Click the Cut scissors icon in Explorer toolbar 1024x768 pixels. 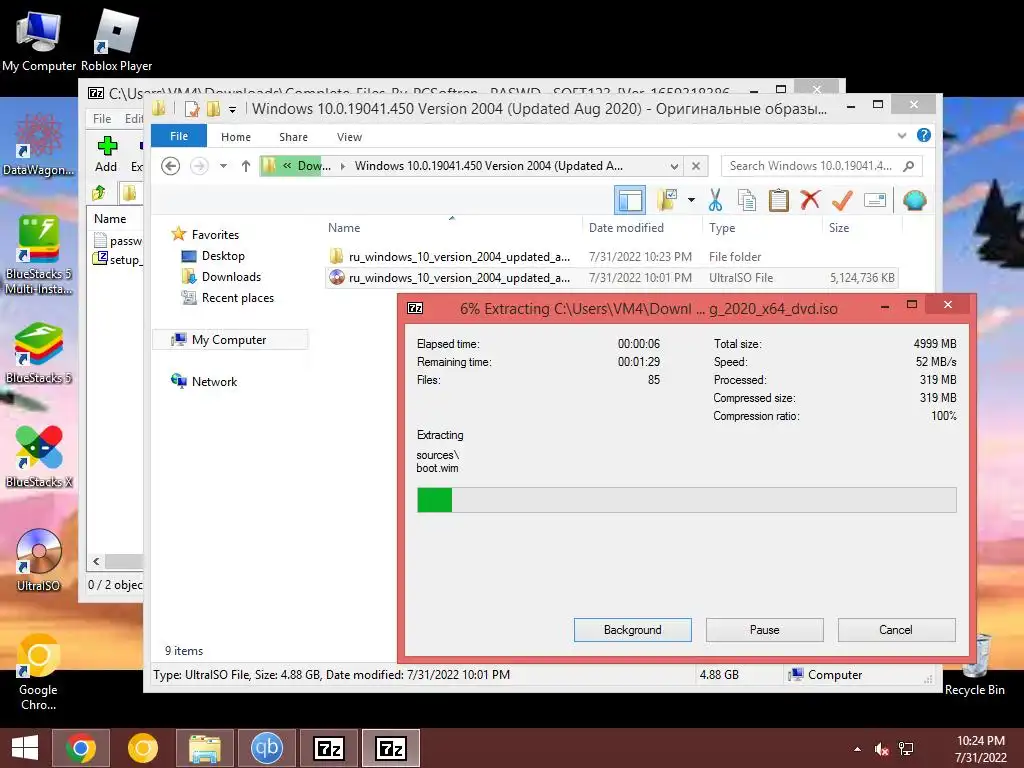coord(715,200)
